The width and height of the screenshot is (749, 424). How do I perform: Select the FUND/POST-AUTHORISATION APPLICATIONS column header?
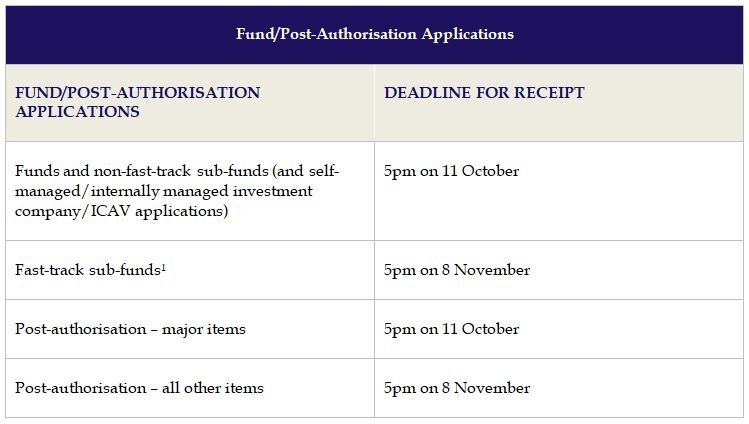tap(137, 102)
